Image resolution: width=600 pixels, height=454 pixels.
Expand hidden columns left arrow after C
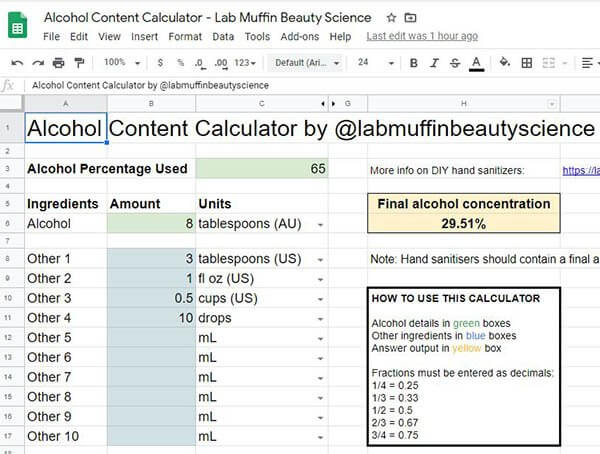tap(323, 104)
